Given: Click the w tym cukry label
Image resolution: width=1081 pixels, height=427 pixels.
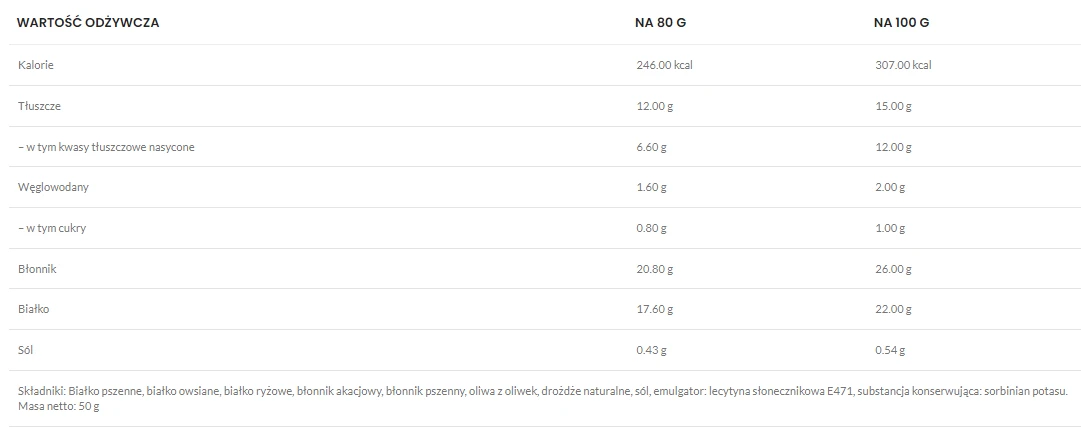Looking at the screenshot, I should point(52,228).
